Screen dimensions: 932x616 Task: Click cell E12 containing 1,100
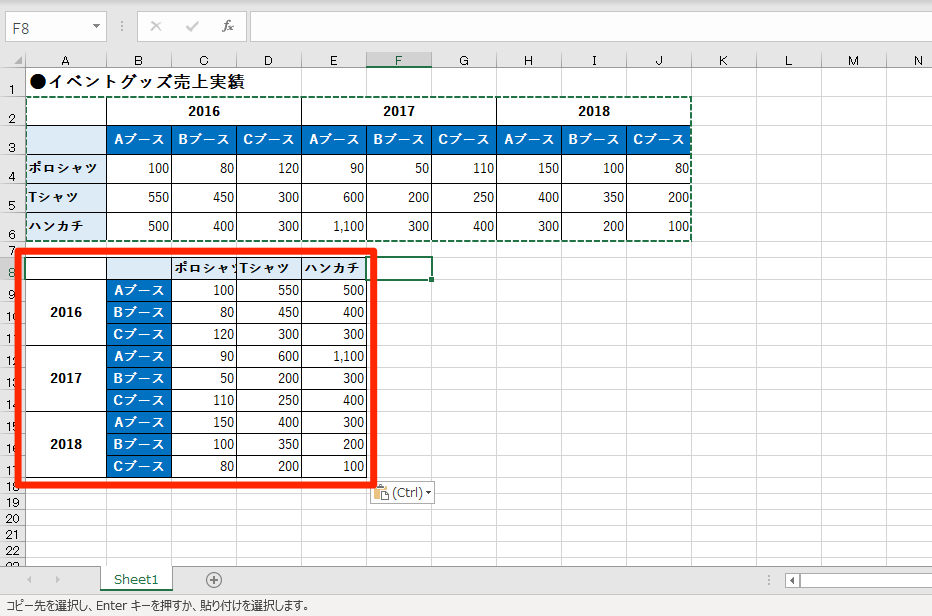[x=334, y=356]
